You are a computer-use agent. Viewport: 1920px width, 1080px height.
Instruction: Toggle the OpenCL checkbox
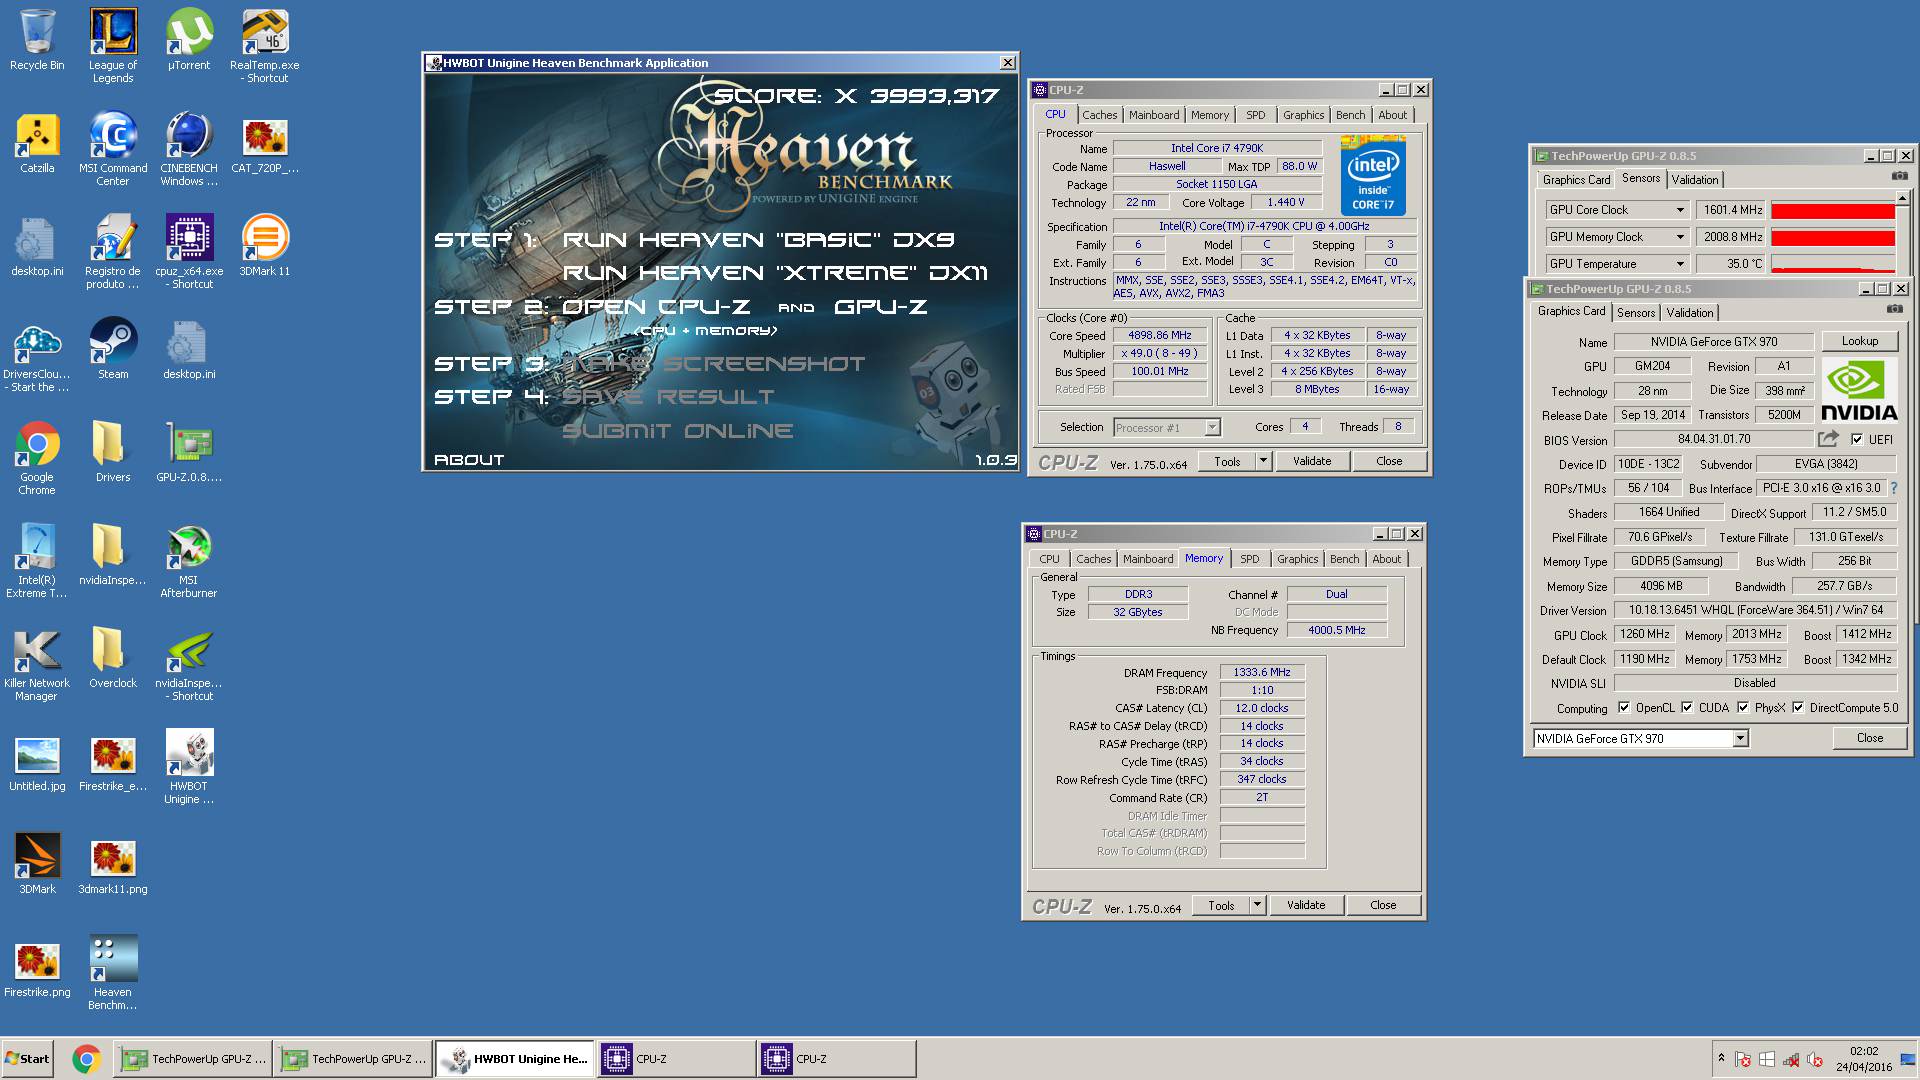click(1623, 708)
